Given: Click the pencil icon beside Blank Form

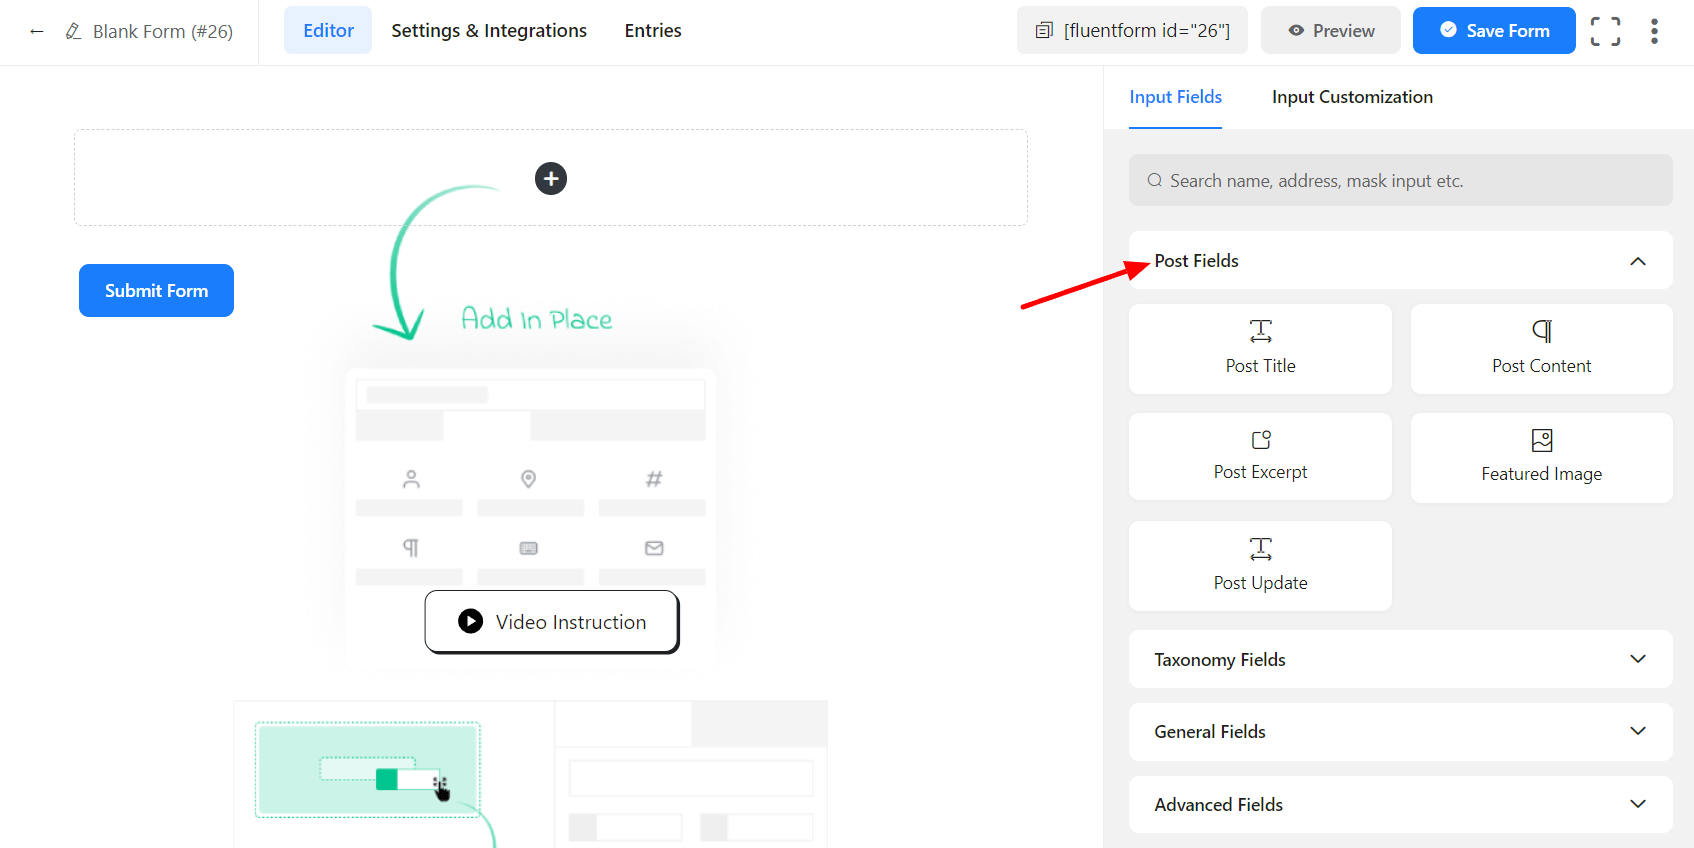Looking at the screenshot, I should (x=73, y=32).
